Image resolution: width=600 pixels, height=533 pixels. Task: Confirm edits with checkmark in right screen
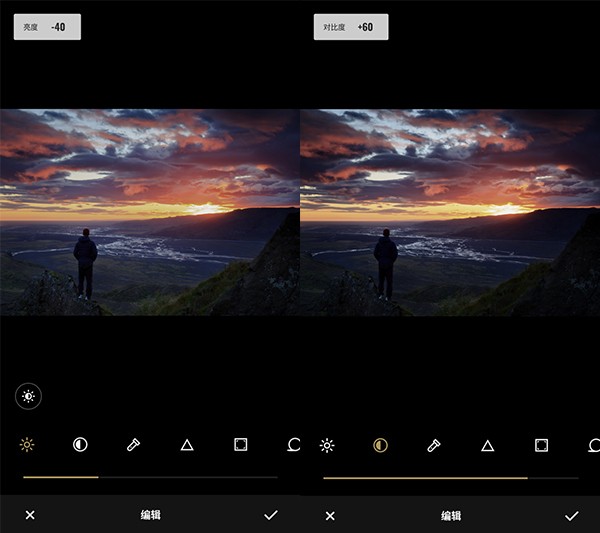[572, 516]
